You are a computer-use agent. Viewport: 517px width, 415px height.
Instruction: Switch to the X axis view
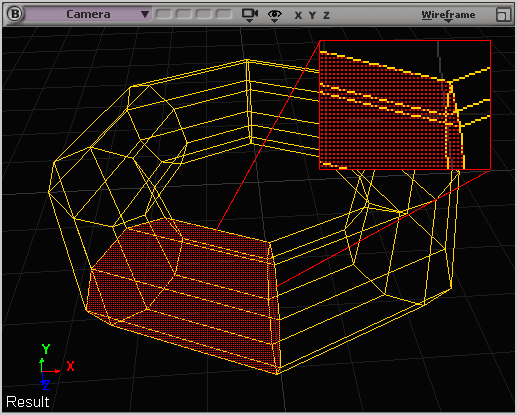tap(298, 15)
